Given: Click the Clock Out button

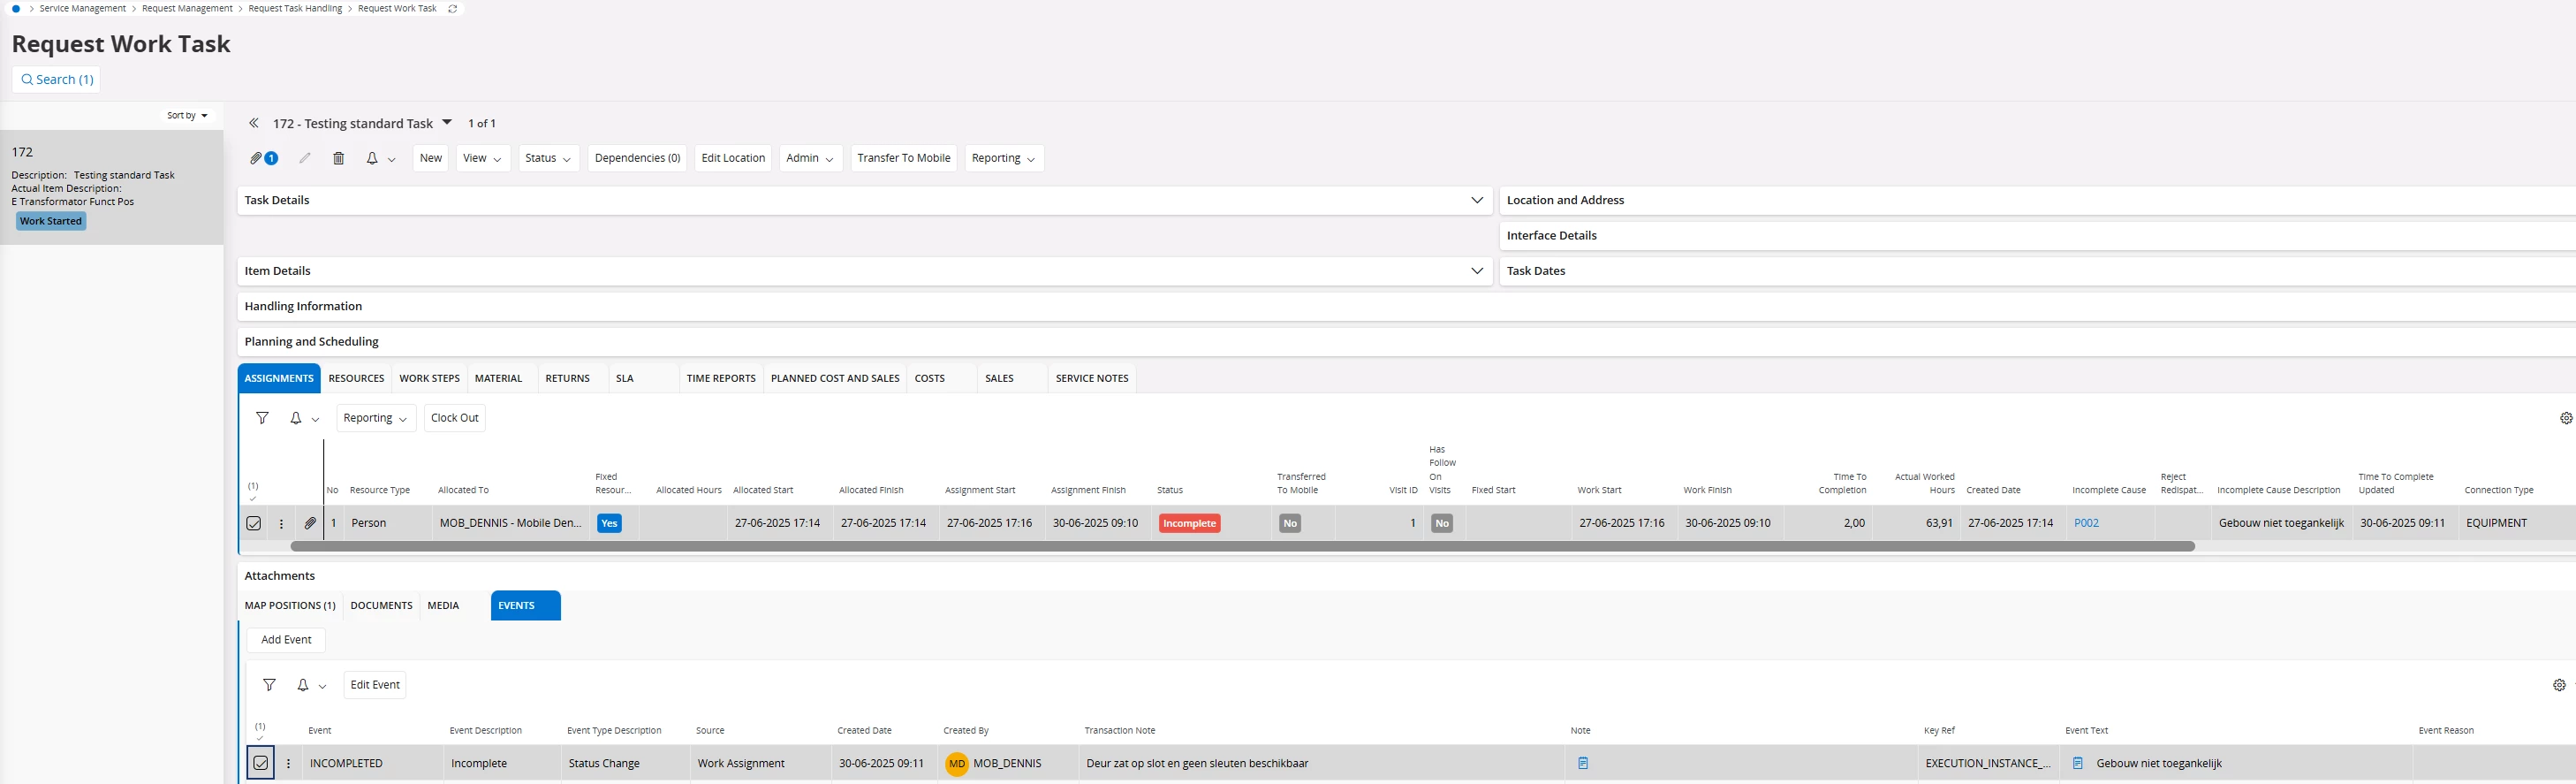Looking at the screenshot, I should [x=455, y=418].
